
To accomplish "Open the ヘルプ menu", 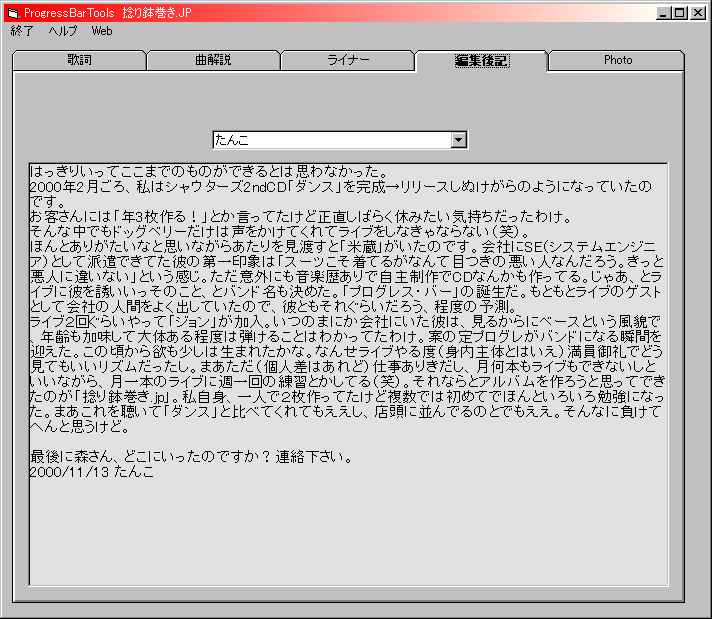I will pyautogui.click(x=63, y=31).
